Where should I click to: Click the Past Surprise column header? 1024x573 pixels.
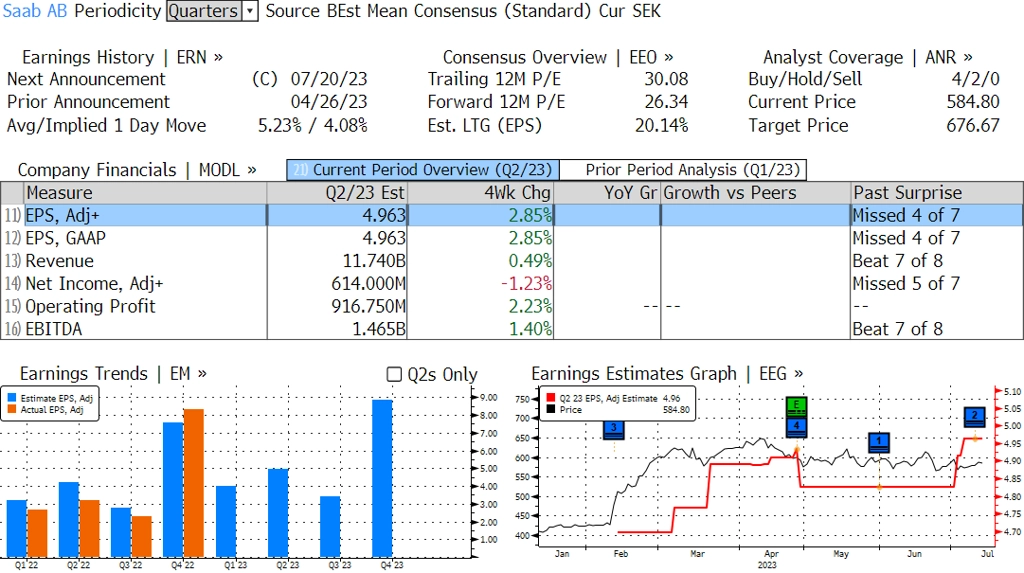936,193
